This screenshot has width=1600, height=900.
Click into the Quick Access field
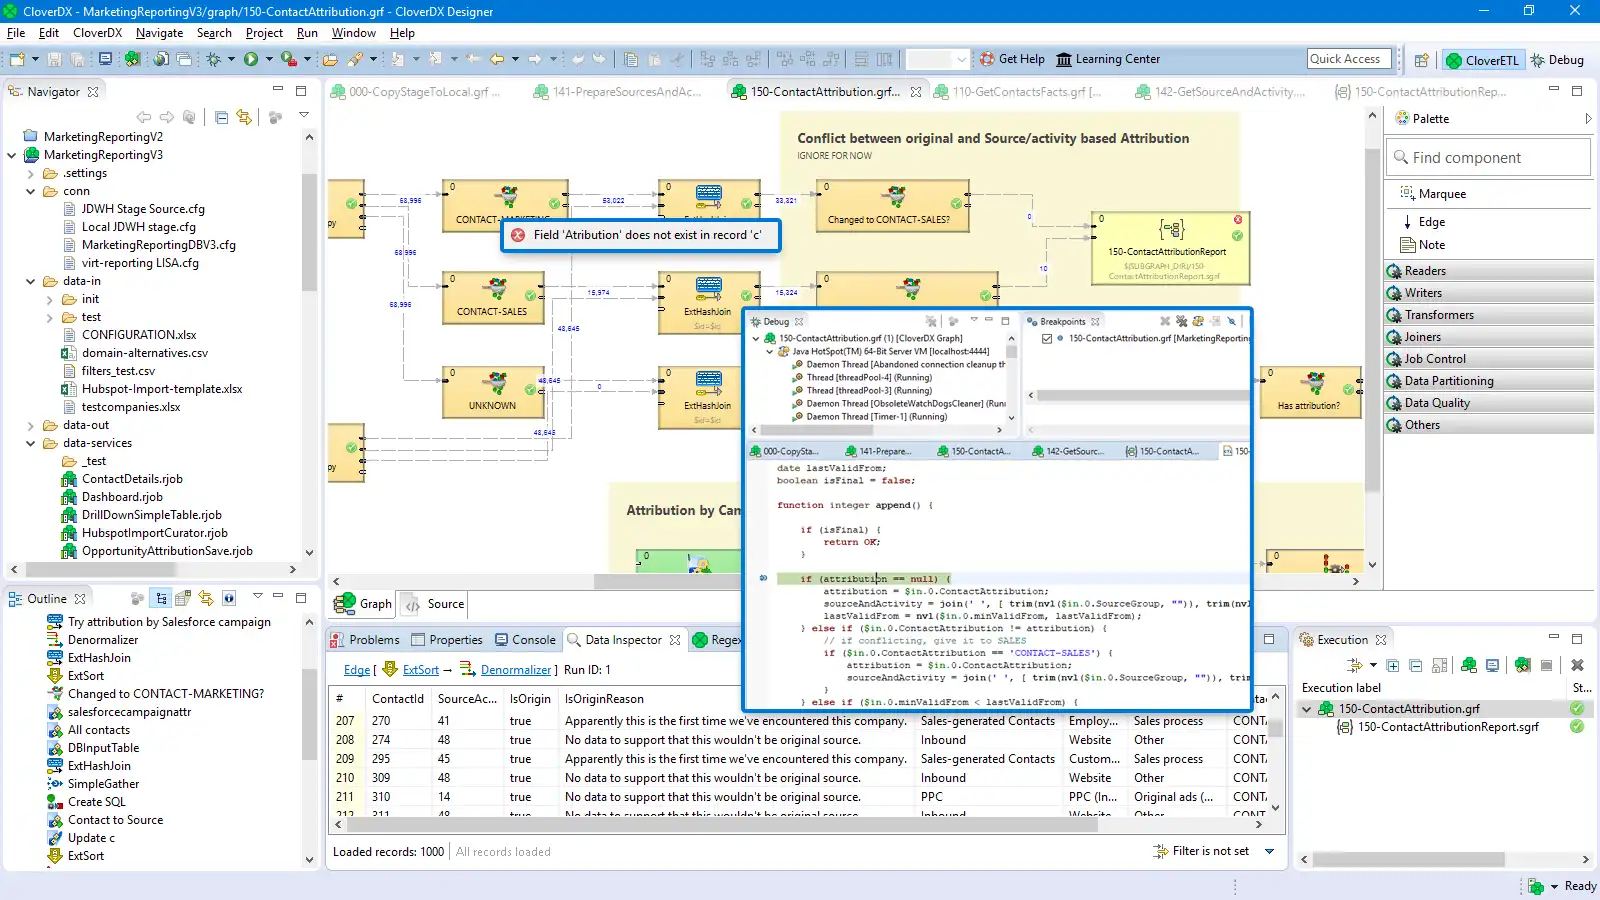tap(1349, 59)
